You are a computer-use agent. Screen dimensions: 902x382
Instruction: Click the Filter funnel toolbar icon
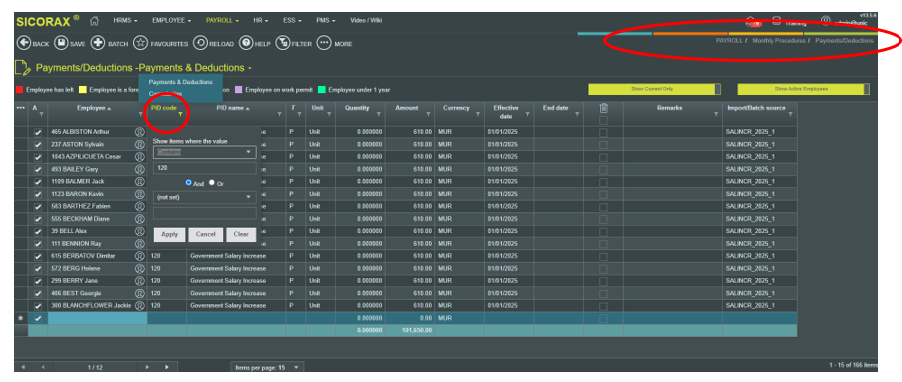pyautogui.click(x=282, y=43)
